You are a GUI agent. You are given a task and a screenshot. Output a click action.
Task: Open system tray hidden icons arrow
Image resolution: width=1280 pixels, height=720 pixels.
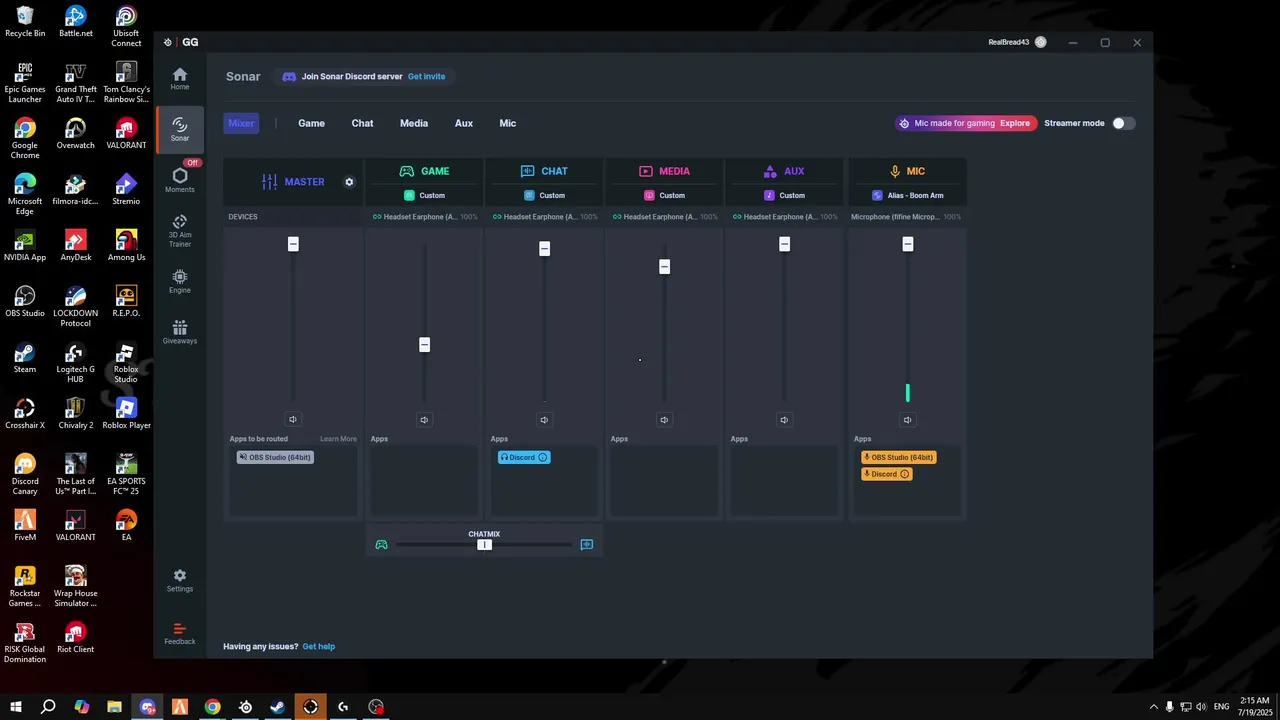coord(1154,707)
